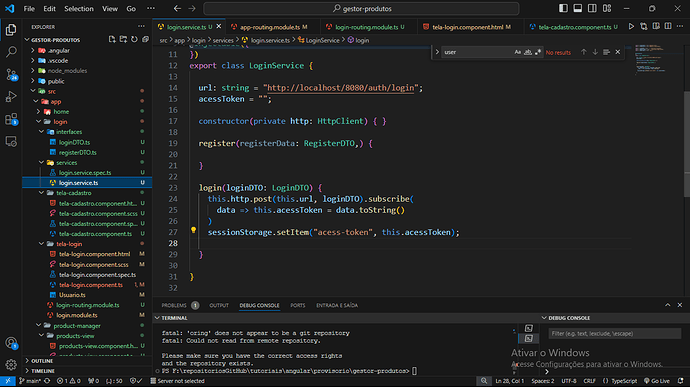Screen dimensions: 690x387
Task: Go to previous find match arrow
Action: click(x=584, y=52)
